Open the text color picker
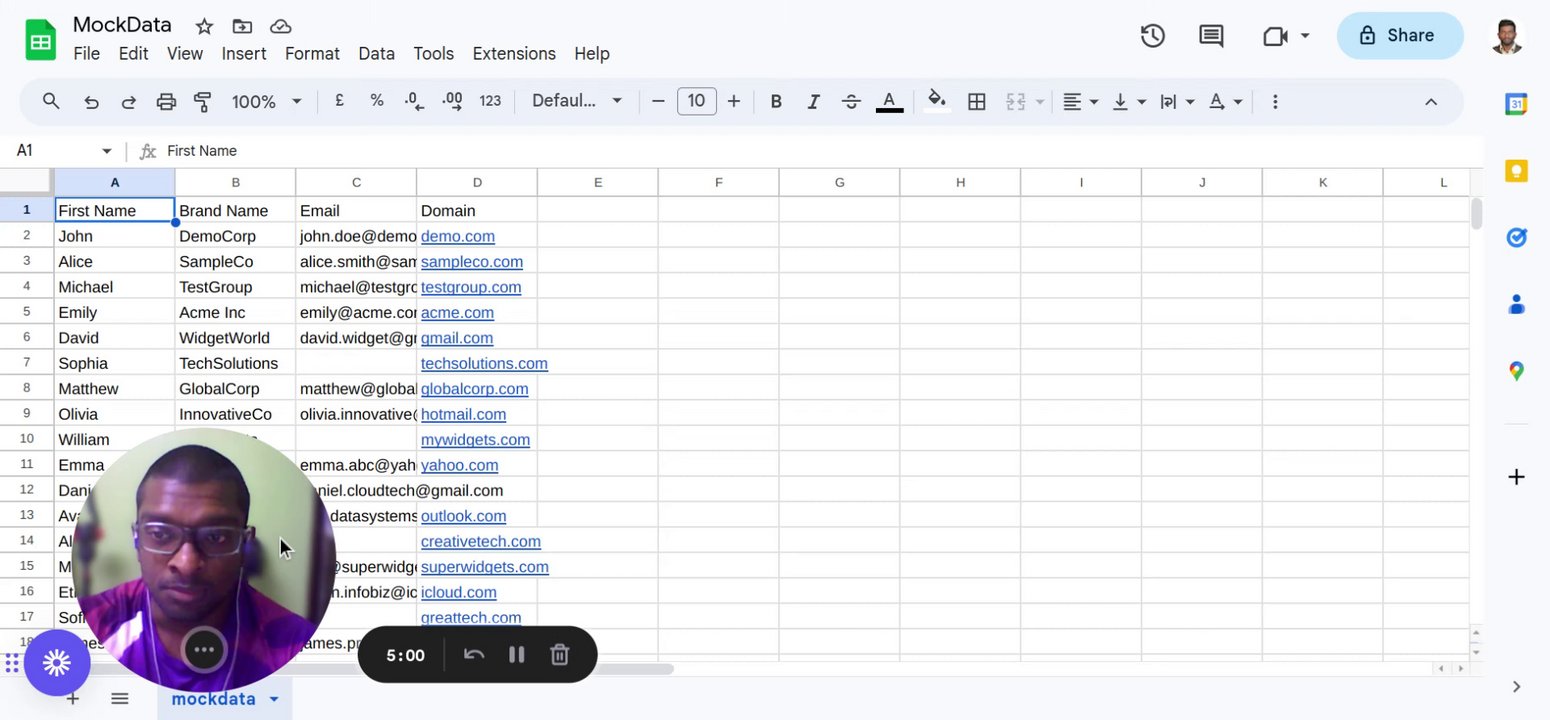 890,101
